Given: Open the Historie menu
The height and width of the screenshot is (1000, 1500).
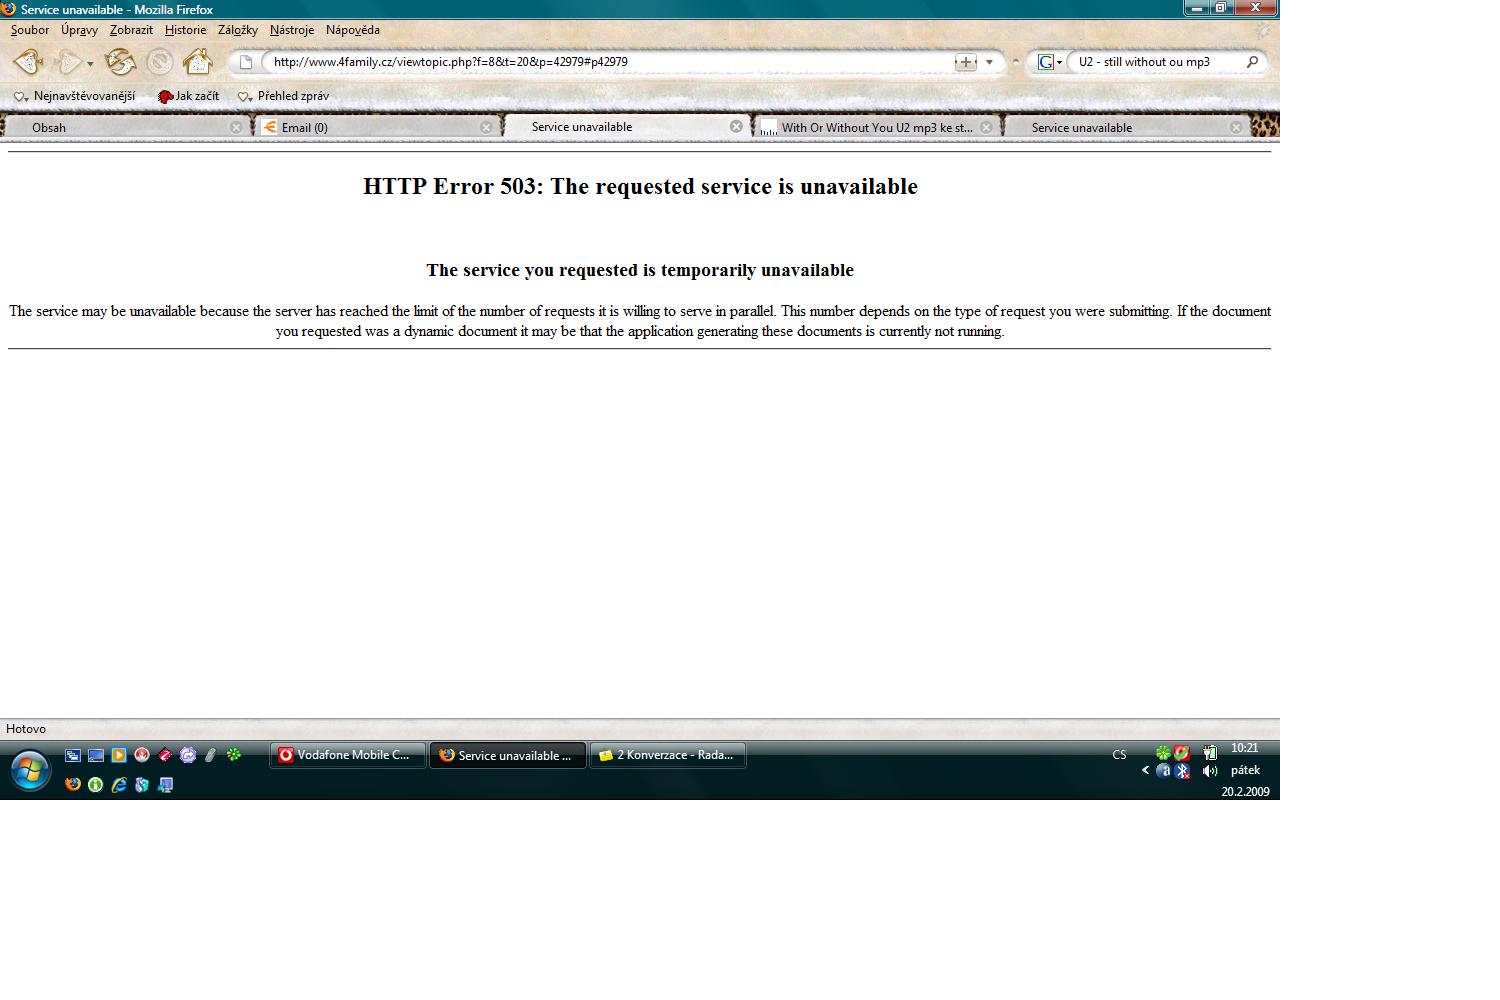Looking at the screenshot, I should pos(185,30).
